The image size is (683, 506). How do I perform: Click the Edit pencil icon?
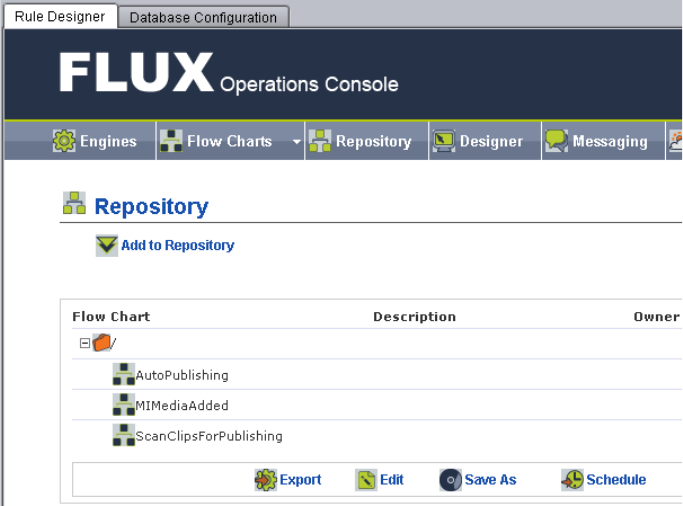(x=366, y=480)
